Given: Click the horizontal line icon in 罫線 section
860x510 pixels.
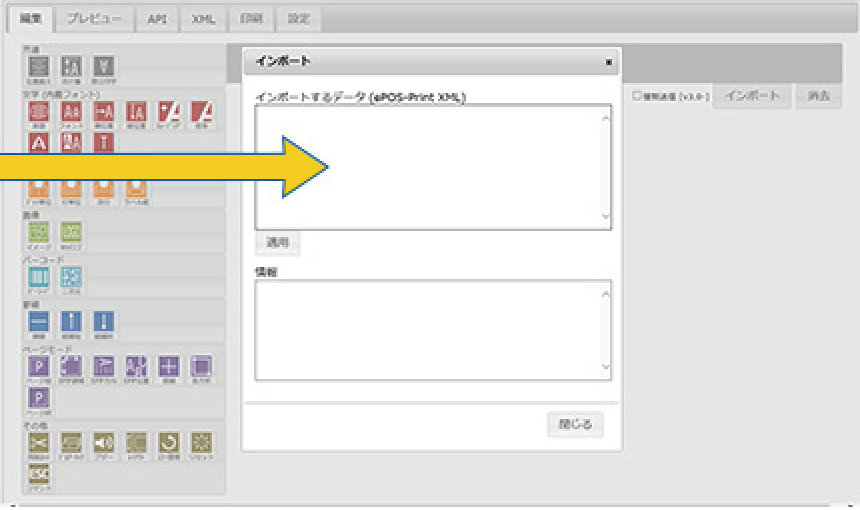Looking at the screenshot, I should pyautogui.click(x=39, y=322).
